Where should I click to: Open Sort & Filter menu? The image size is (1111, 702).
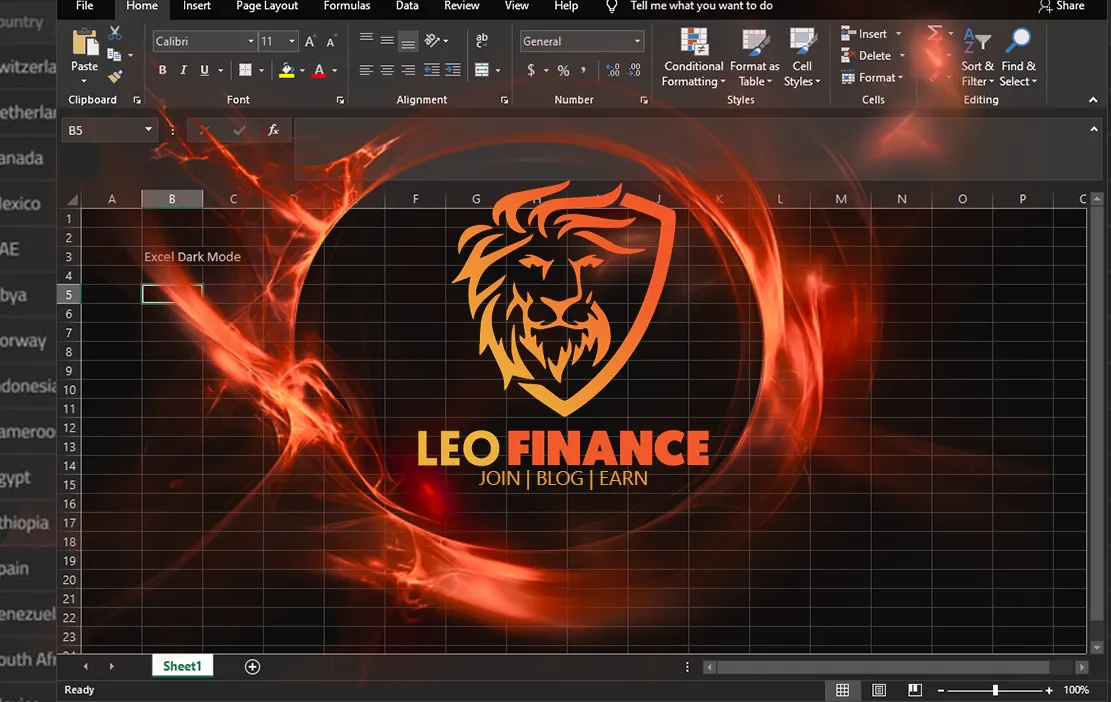977,57
